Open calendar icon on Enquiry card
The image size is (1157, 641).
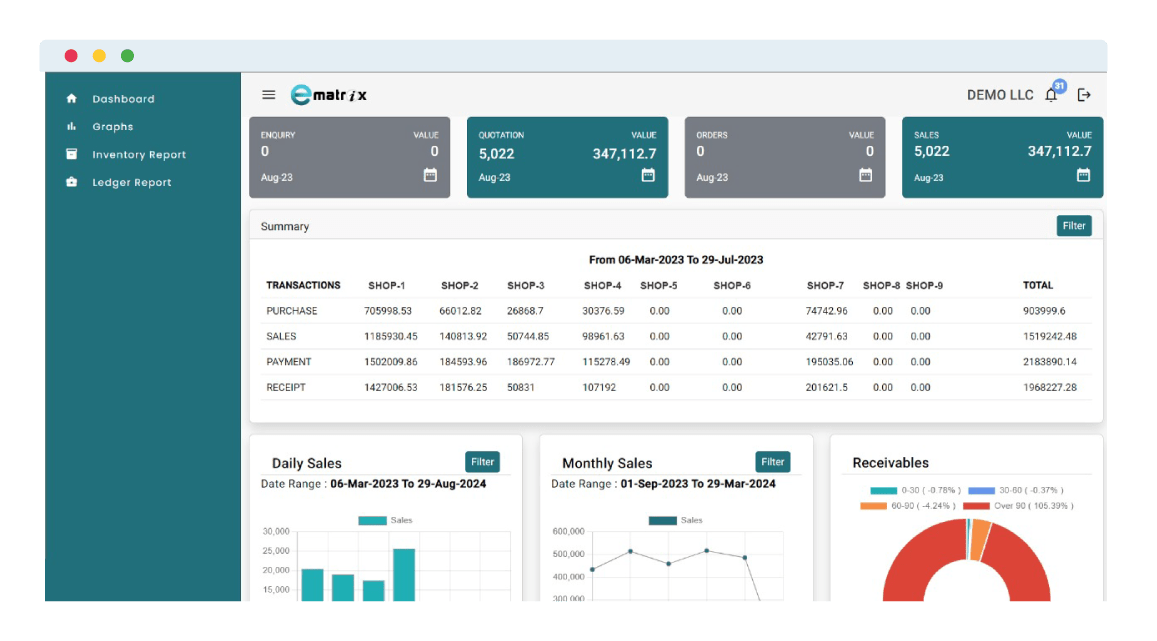coord(430,175)
